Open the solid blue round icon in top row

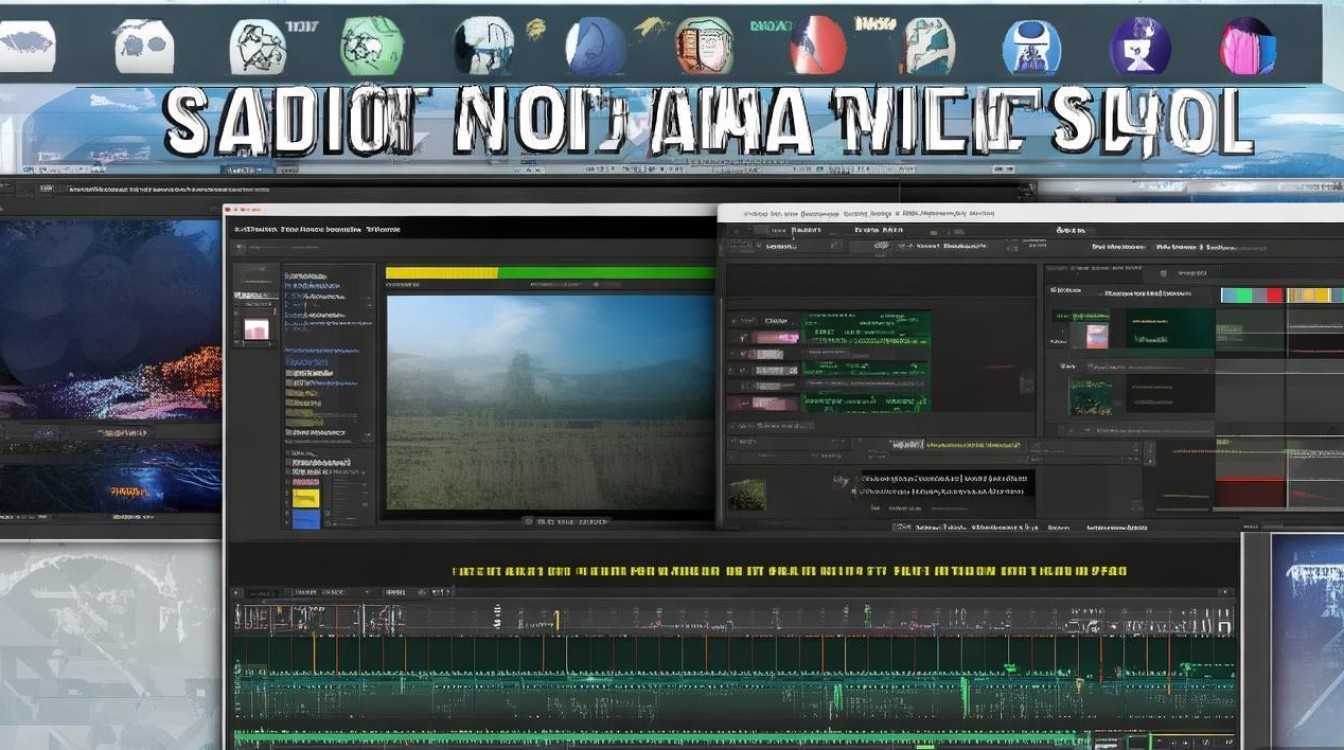pyautogui.click(x=596, y=46)
